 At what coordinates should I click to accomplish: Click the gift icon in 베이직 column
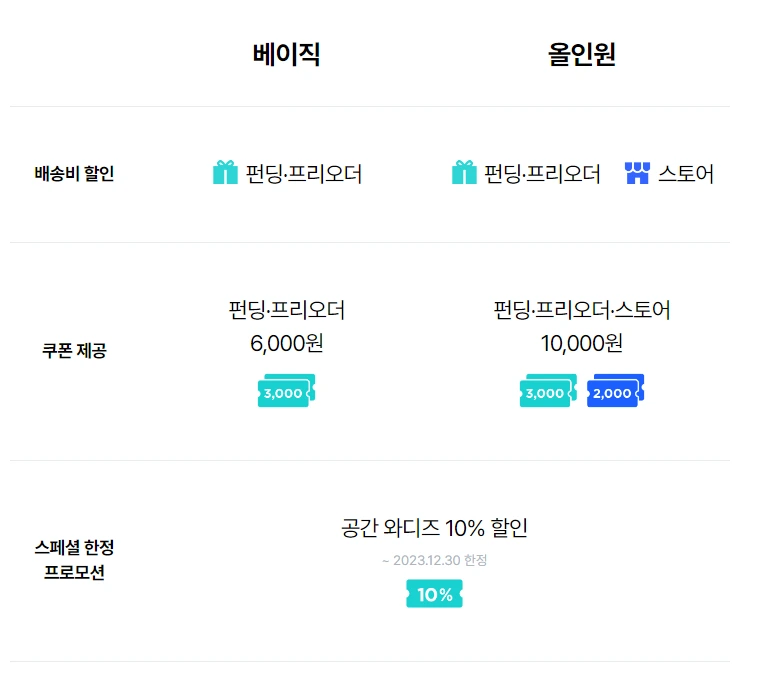point(226,173)
